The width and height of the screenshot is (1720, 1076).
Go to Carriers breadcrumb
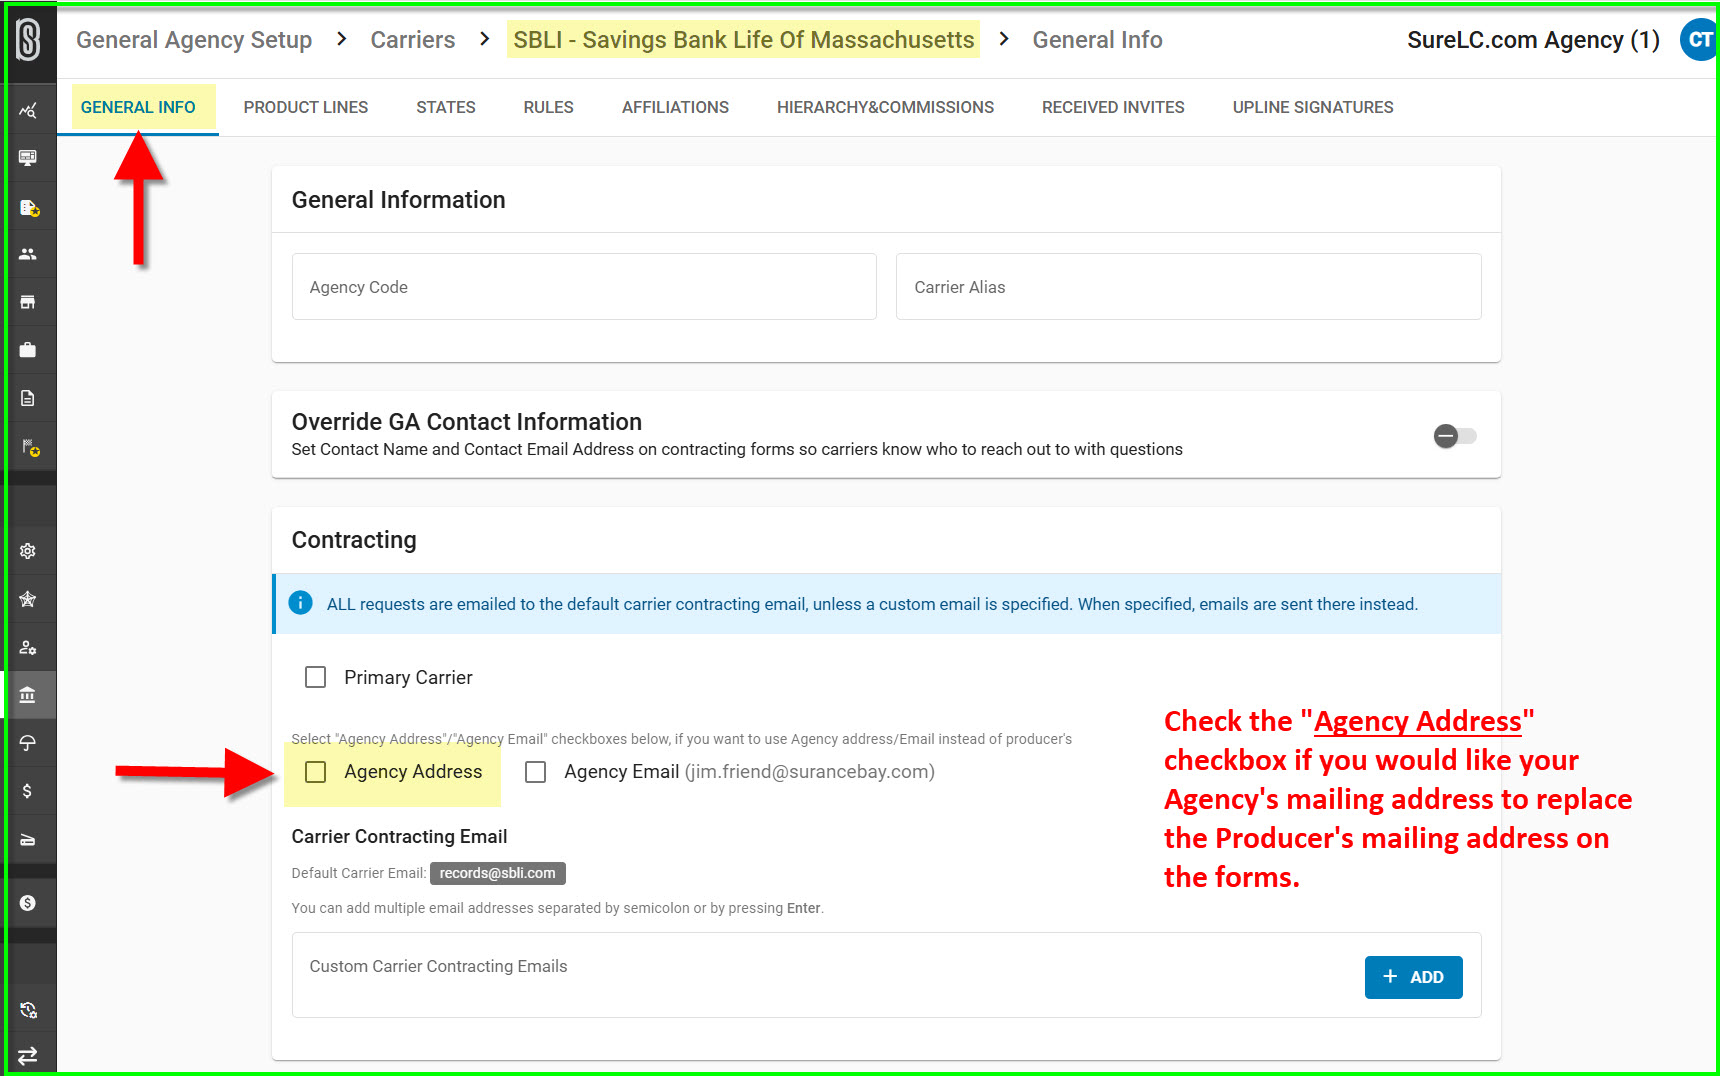coord(413,40)
